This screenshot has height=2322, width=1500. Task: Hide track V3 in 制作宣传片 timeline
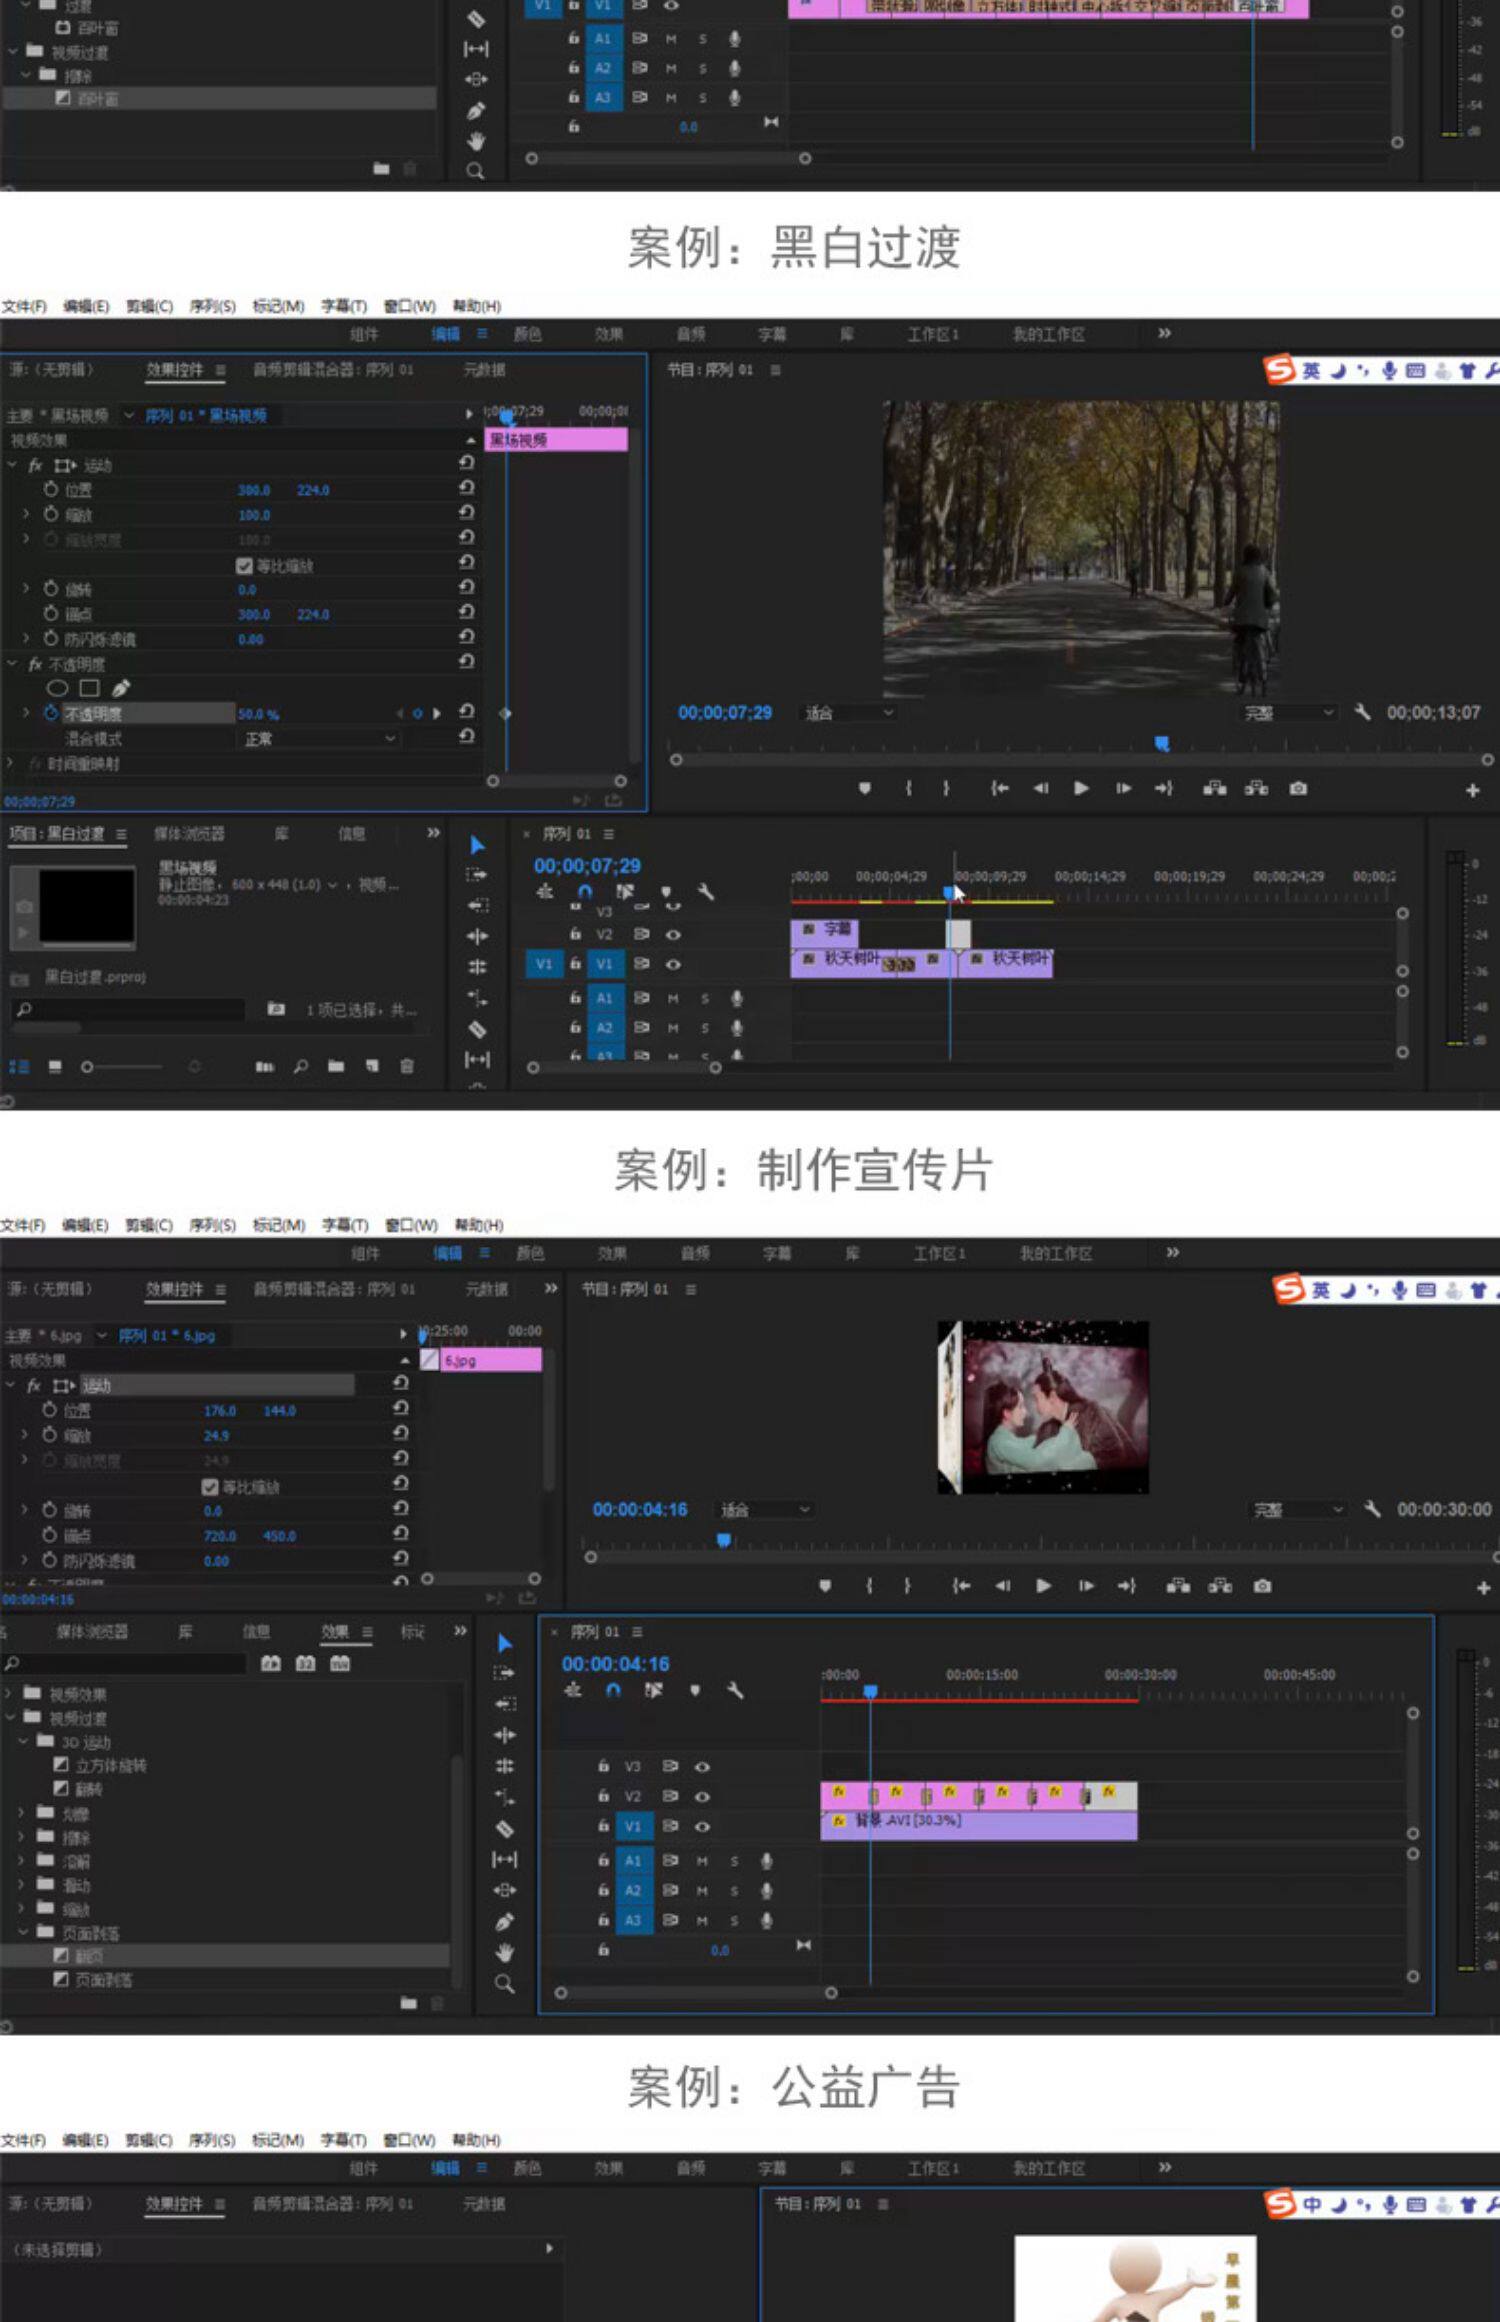pos(703,1766)
